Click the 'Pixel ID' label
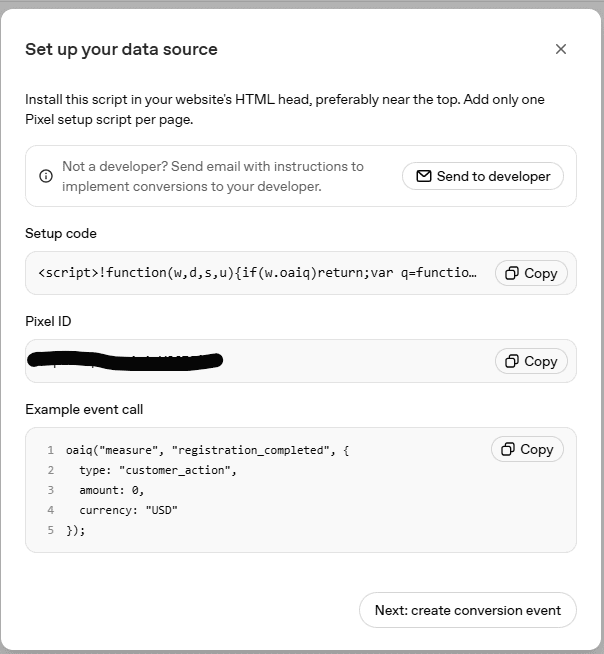This screenshot has width=604, height=654. click(x=48, y=321)
